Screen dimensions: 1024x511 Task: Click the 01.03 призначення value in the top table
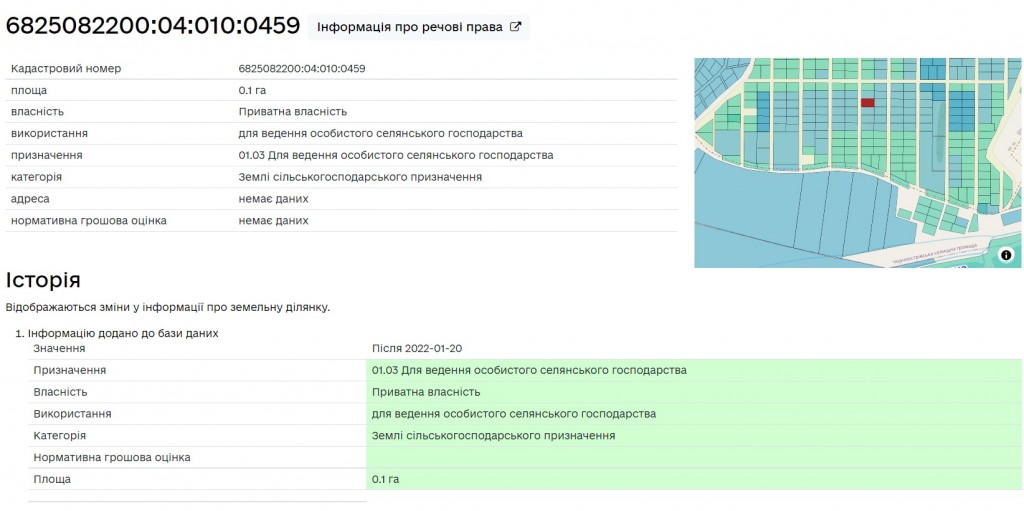pyautogui.click(x=396, y=155)
